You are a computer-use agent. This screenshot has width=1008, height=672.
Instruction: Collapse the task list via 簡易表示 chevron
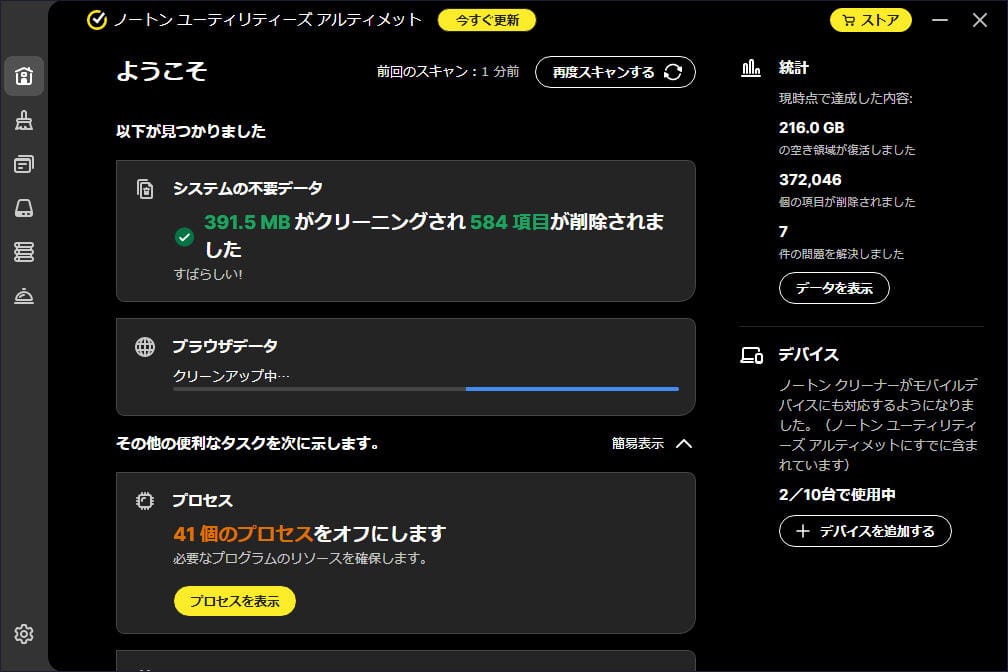click(x=684, y=443)
